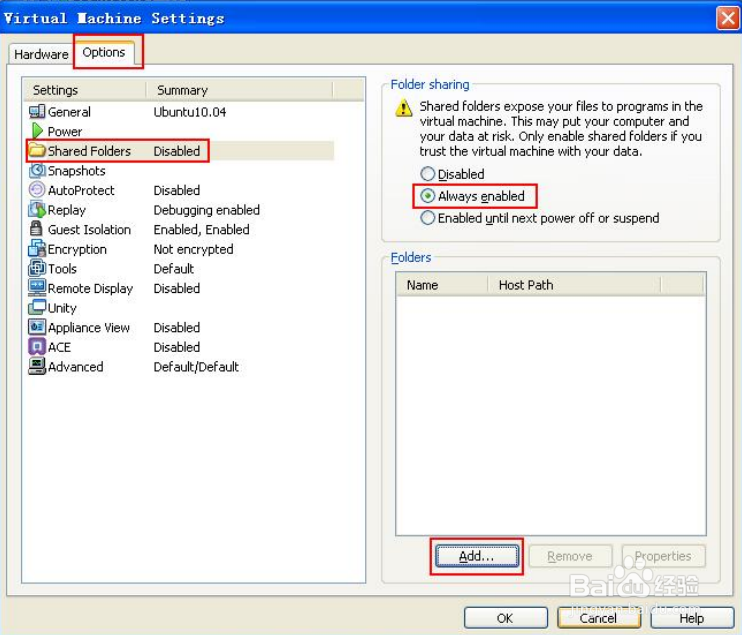The height and width of the screenshot is (635, 742).
Task: Select the Disabled folder sharing radio button
Action: click(427, 174)
